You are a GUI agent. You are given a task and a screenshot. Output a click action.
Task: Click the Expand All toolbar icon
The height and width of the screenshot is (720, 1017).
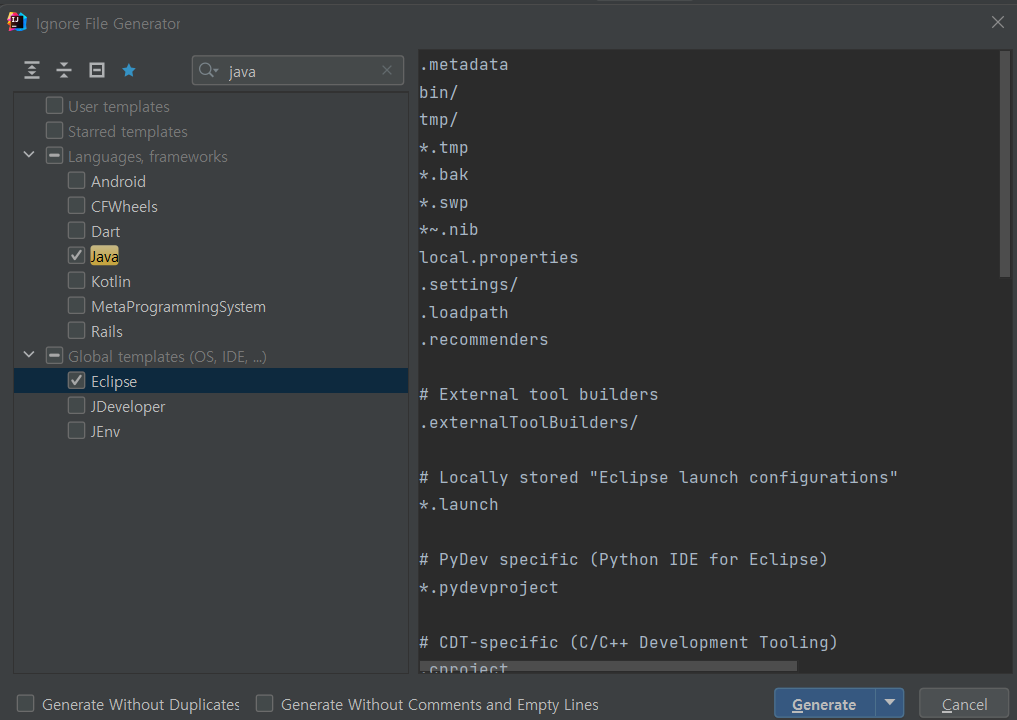click(32, 70)
